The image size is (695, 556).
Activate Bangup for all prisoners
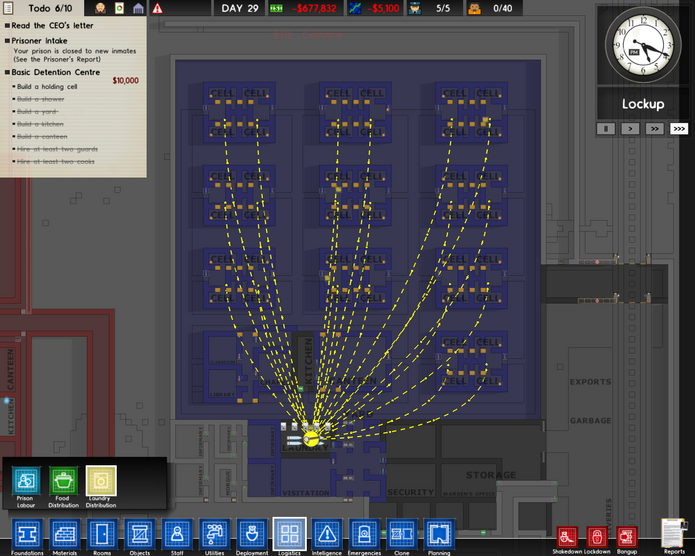(x=627, y=537)
